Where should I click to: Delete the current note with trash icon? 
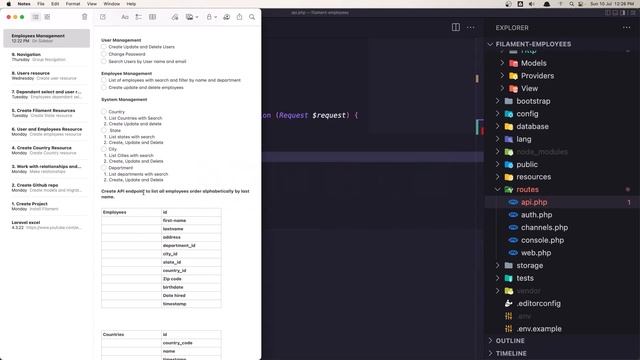point(84,17)
